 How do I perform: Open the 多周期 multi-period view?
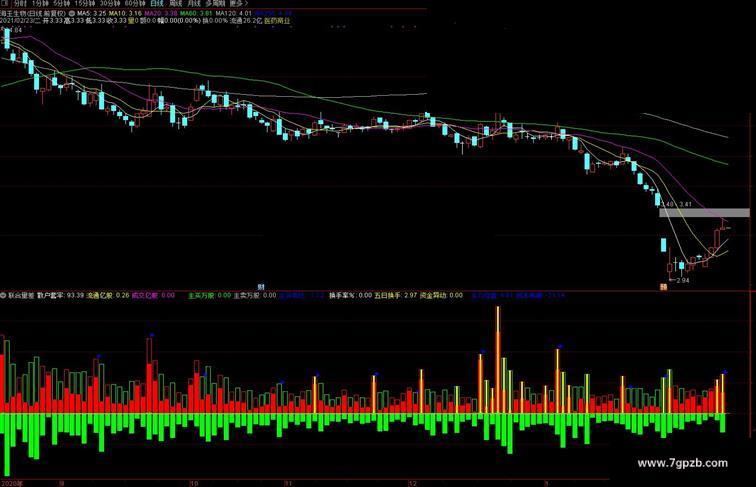(x=216, y=3)
